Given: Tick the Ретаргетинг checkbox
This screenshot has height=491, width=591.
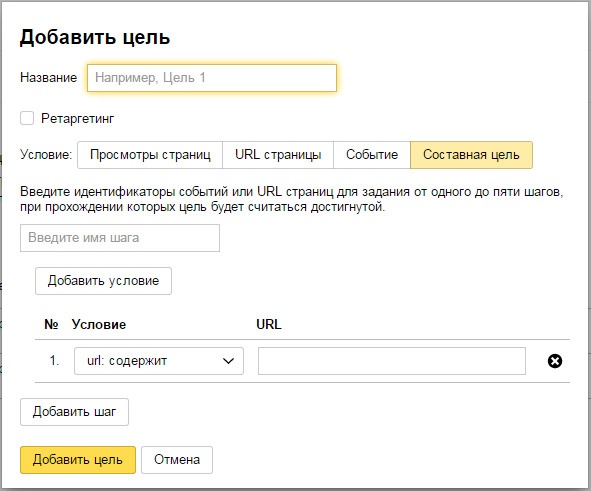Looking at the screenshot, I should pyautogui.click(x=27, y=118).
